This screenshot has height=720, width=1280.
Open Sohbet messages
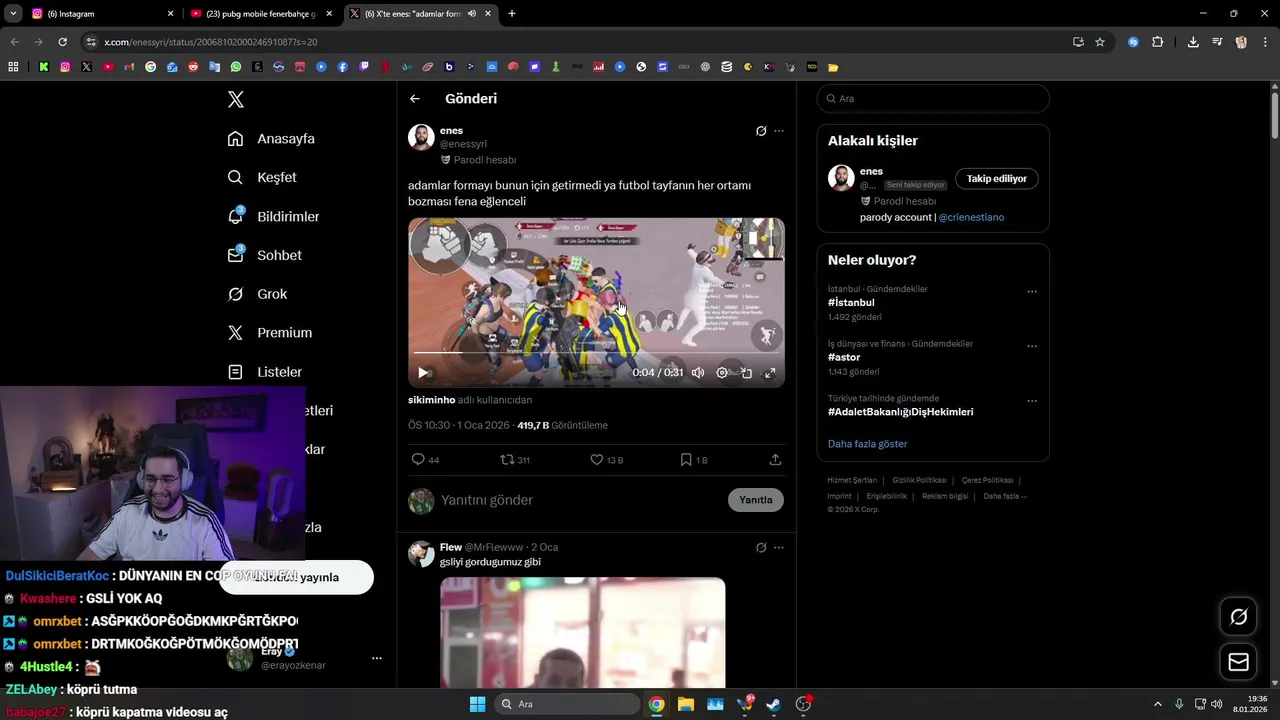point(265,255)
